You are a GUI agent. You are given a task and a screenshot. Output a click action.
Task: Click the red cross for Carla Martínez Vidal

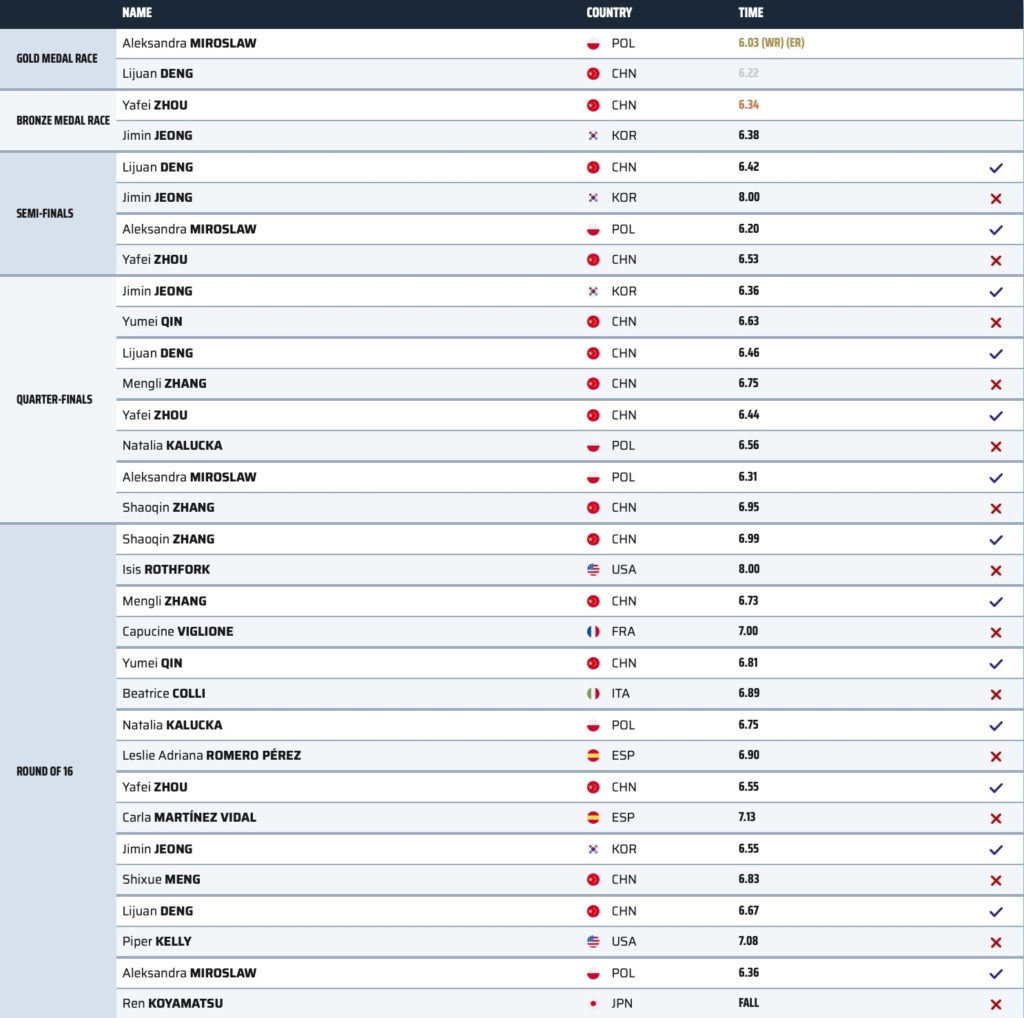point(995,818)
